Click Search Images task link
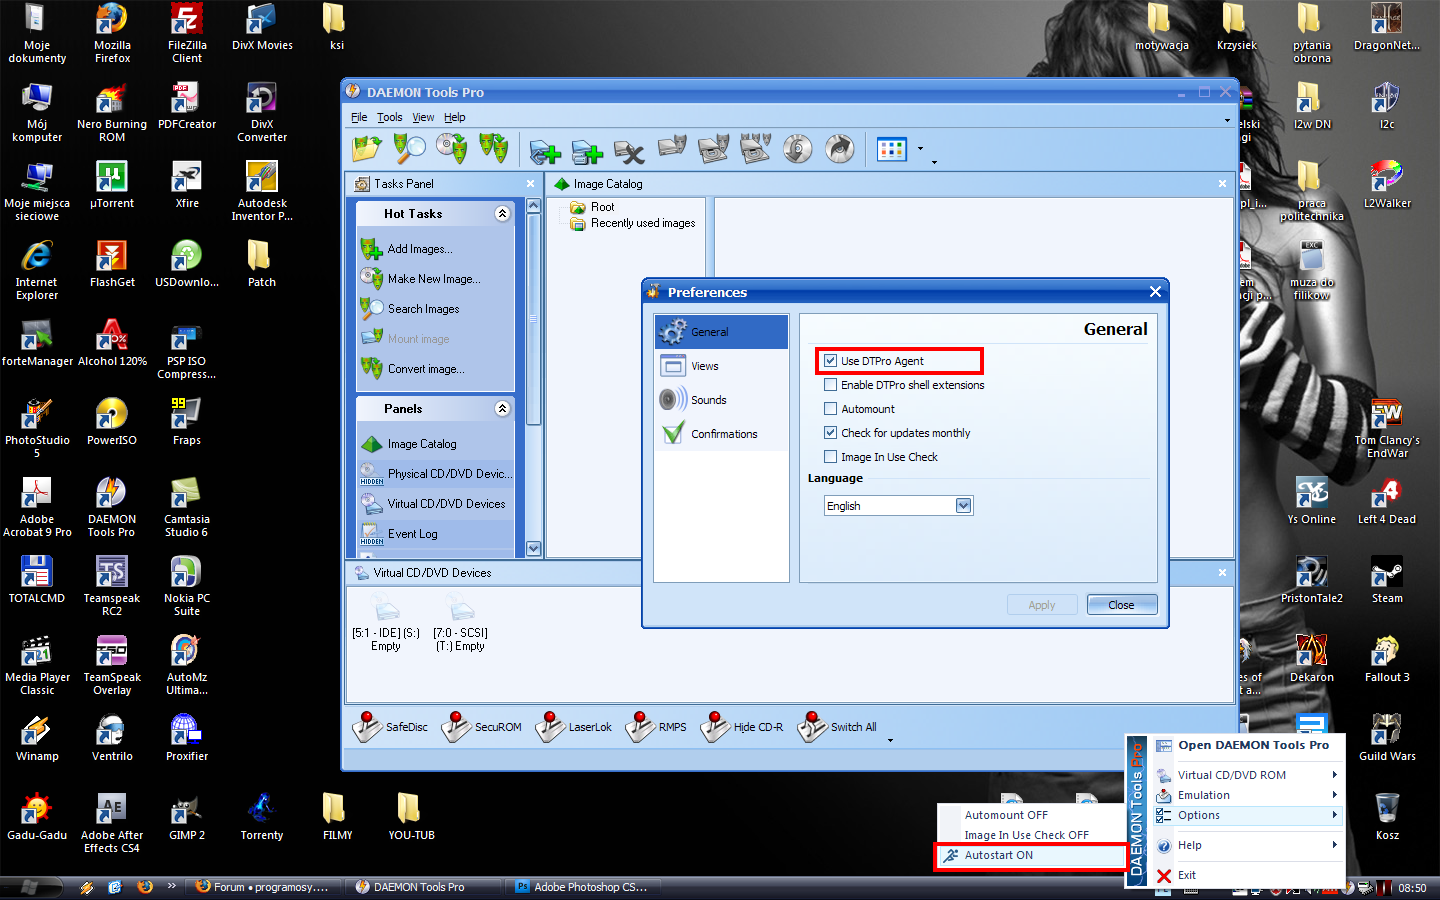This screenshot has width=1440, height=900. point(424,309)
